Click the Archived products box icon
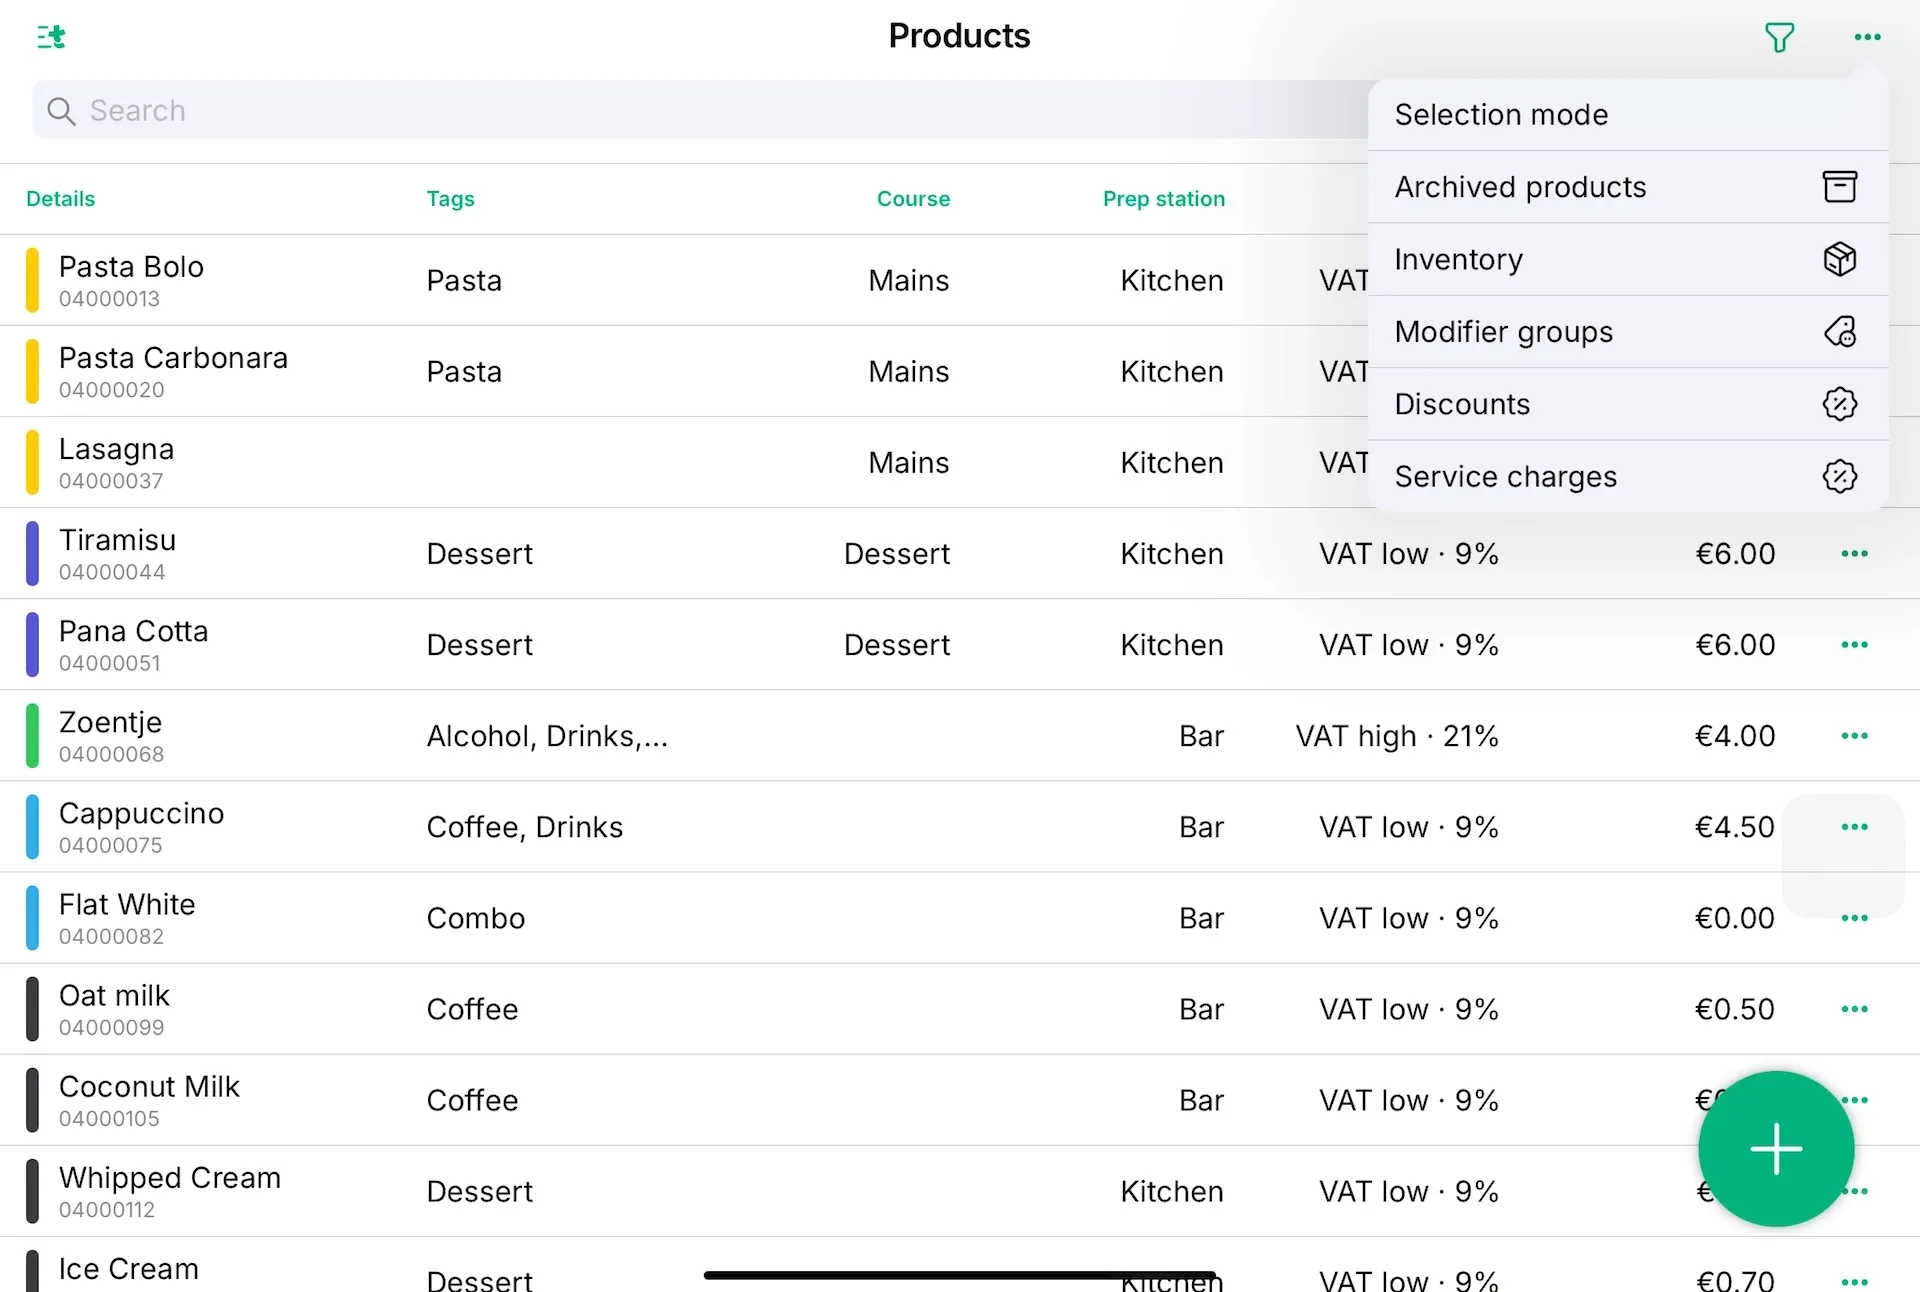Viewport: 1920px width, 1292px height. (1839, 187)
